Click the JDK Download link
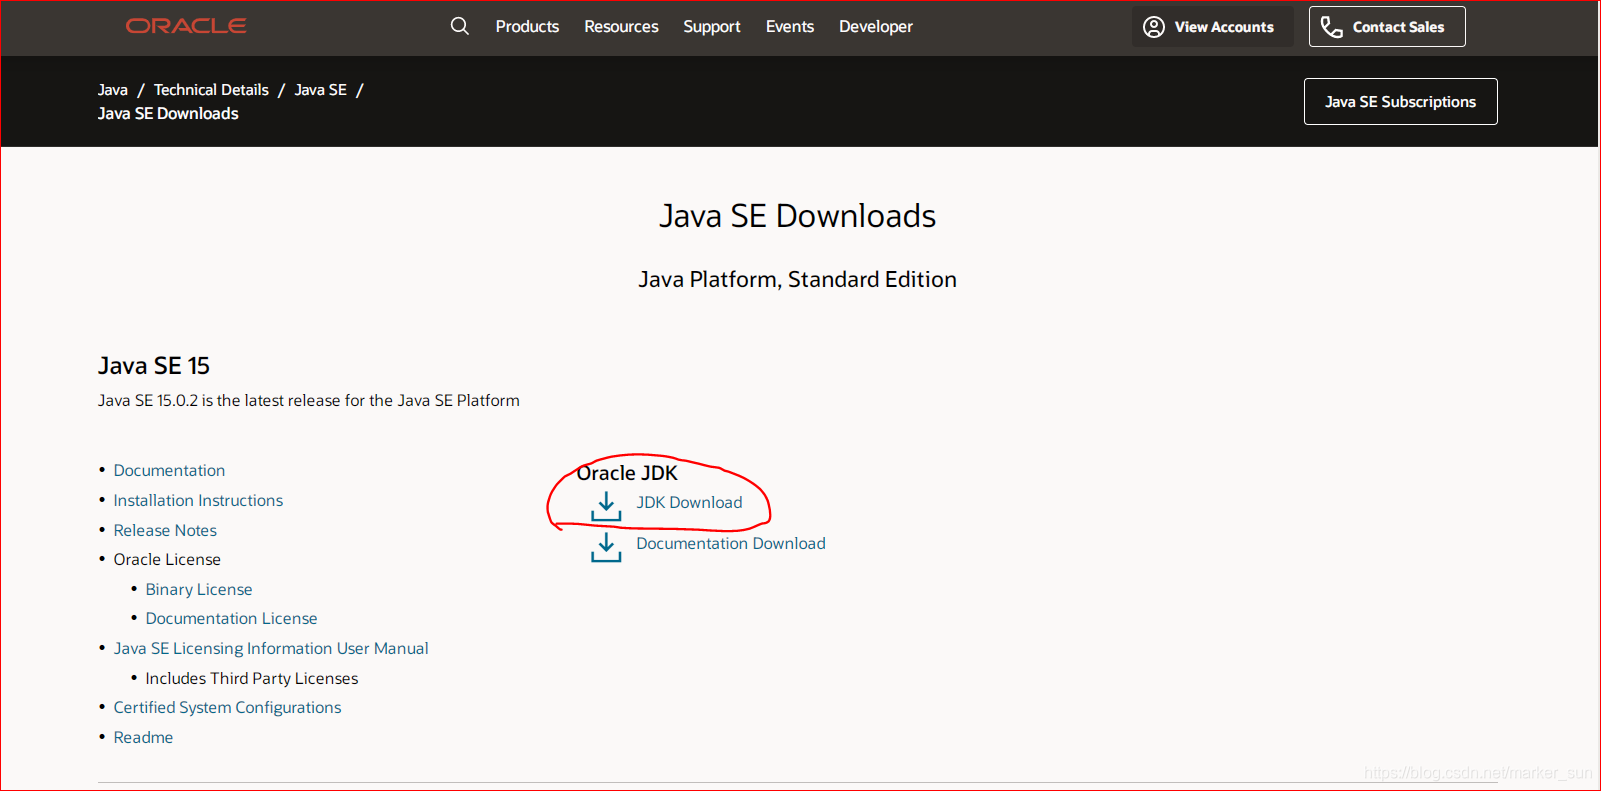This screenshot has width=1601, height=791. (x=689, y=503)
